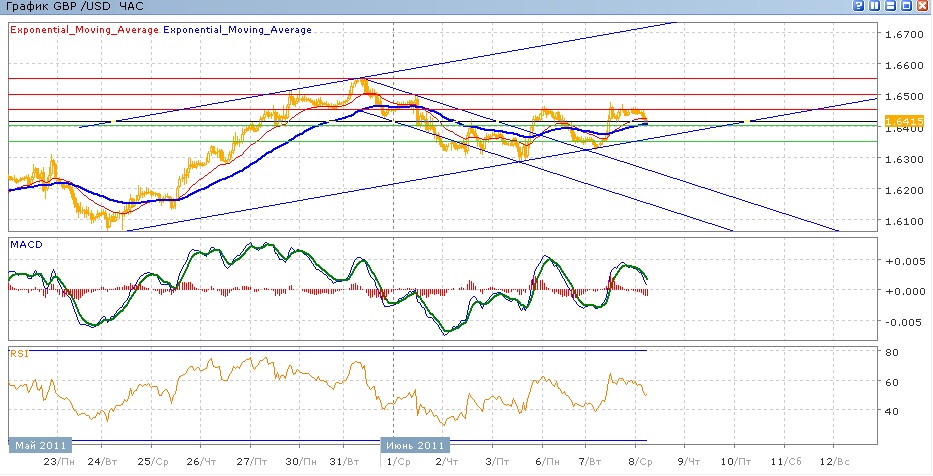Tile windows horizontally with the two-row icon
The height and width of the screenshot is (476, 933).
click(x=891, y=6)
